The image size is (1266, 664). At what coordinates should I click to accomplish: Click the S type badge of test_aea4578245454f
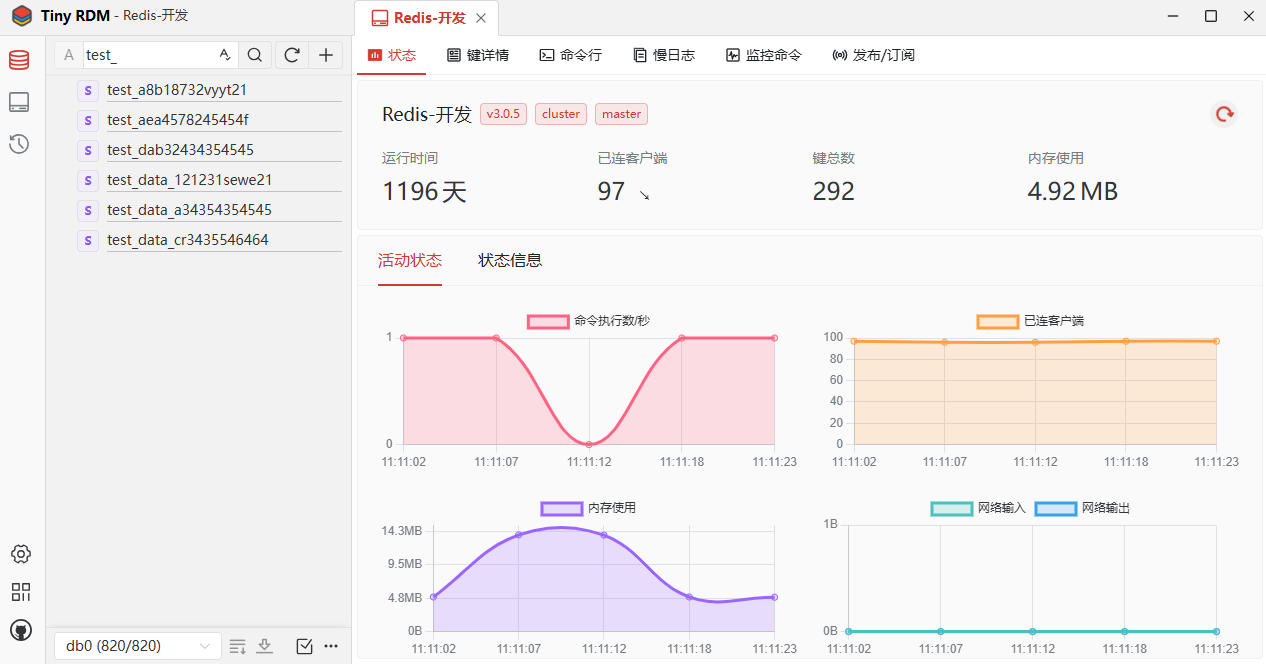coord(88,120)
